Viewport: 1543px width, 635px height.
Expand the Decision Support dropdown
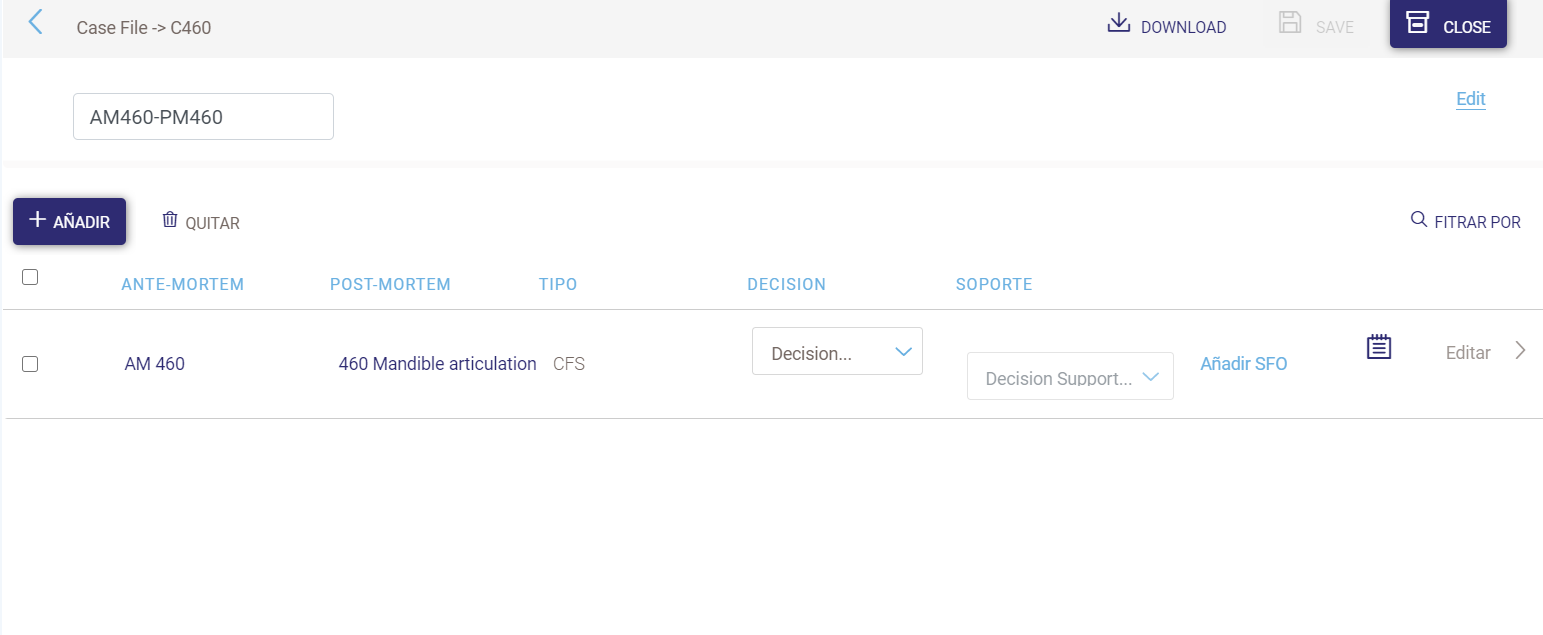pos(1070,377)
